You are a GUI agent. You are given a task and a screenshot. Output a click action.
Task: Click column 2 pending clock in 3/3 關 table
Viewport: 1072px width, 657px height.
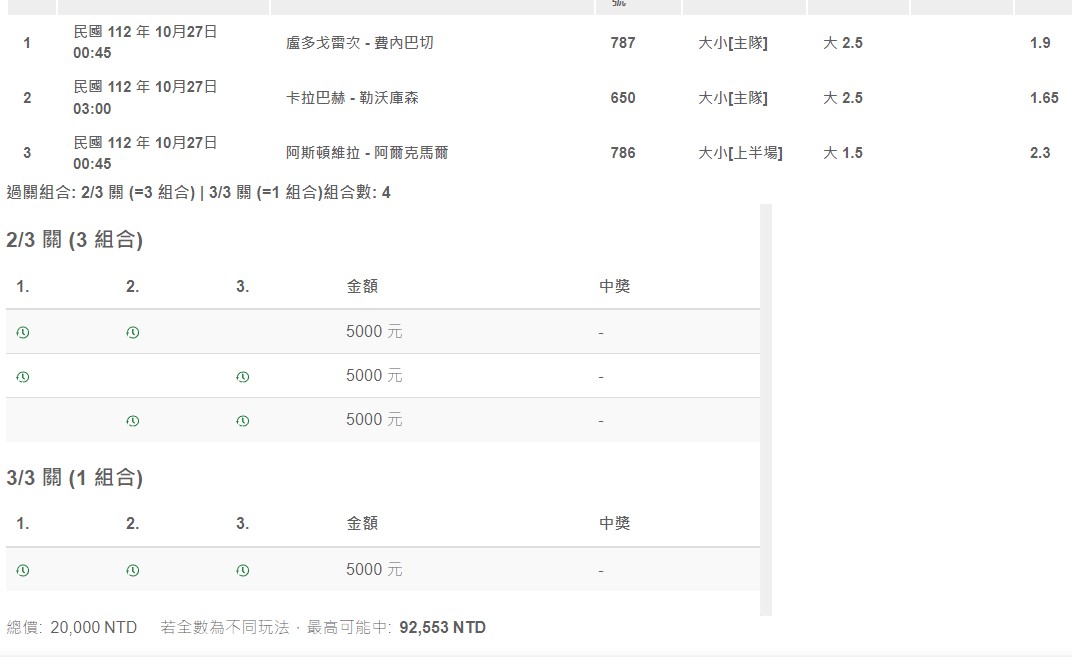coord(133,570)
